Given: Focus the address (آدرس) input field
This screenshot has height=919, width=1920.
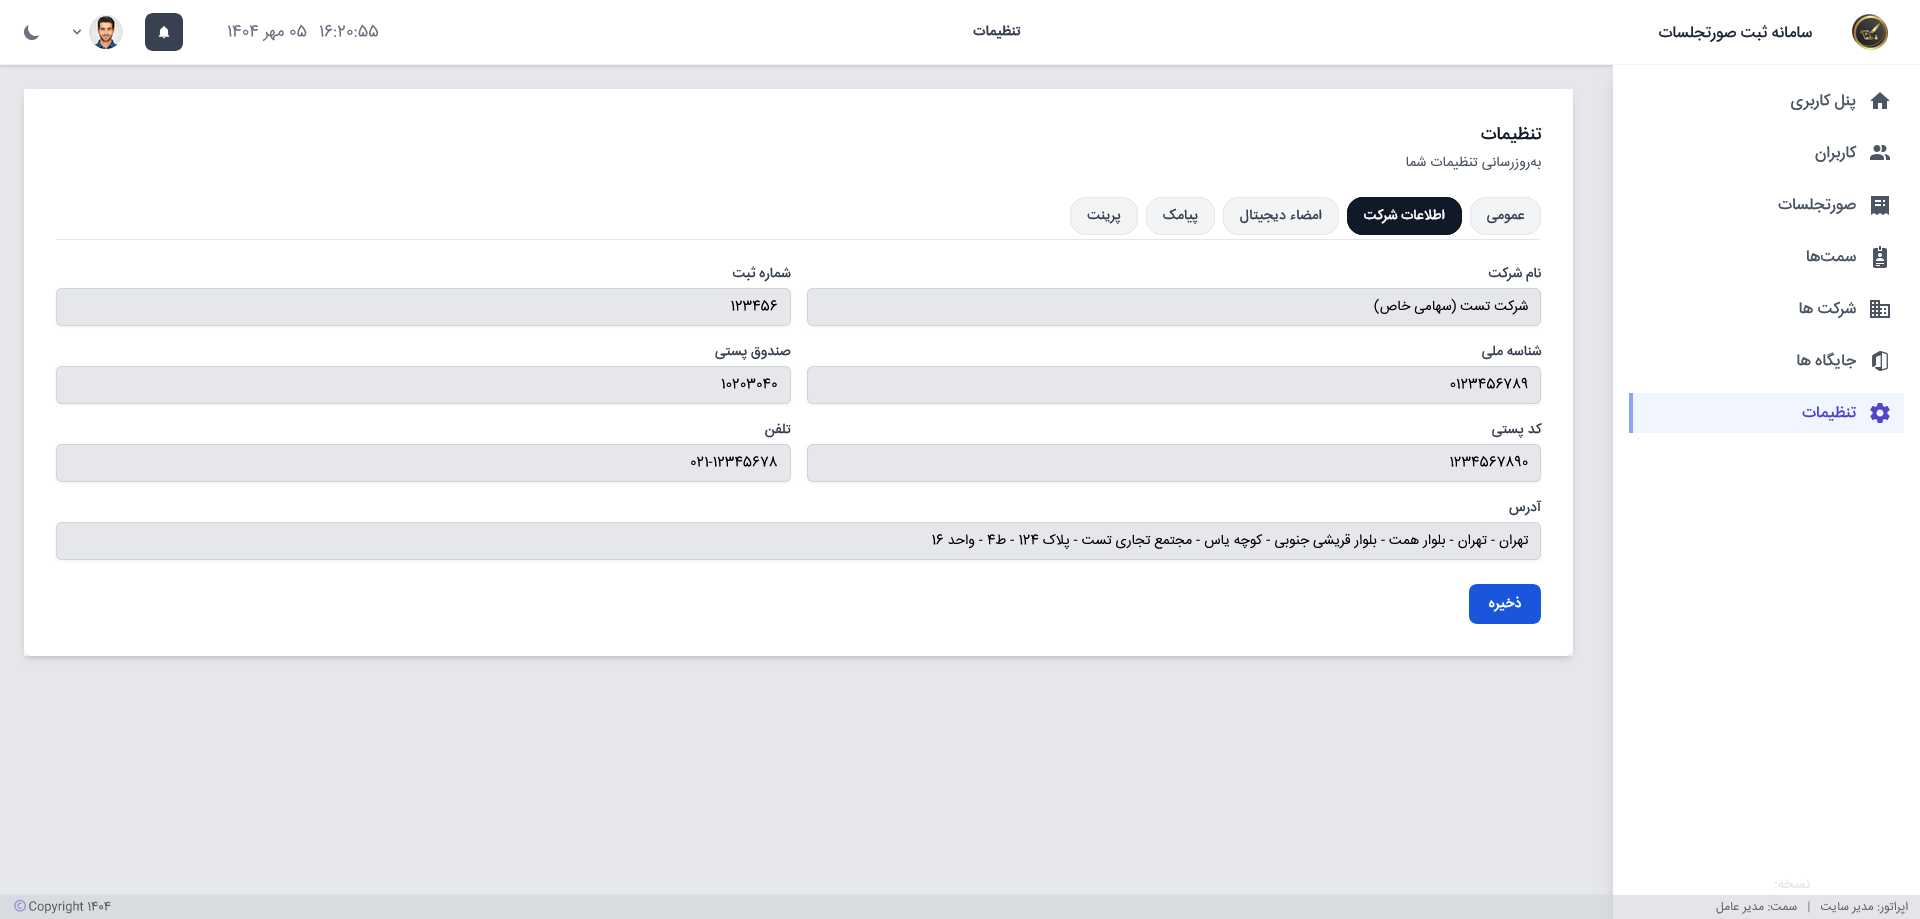Looking at the screenshot, I should (x=798, y=541).
